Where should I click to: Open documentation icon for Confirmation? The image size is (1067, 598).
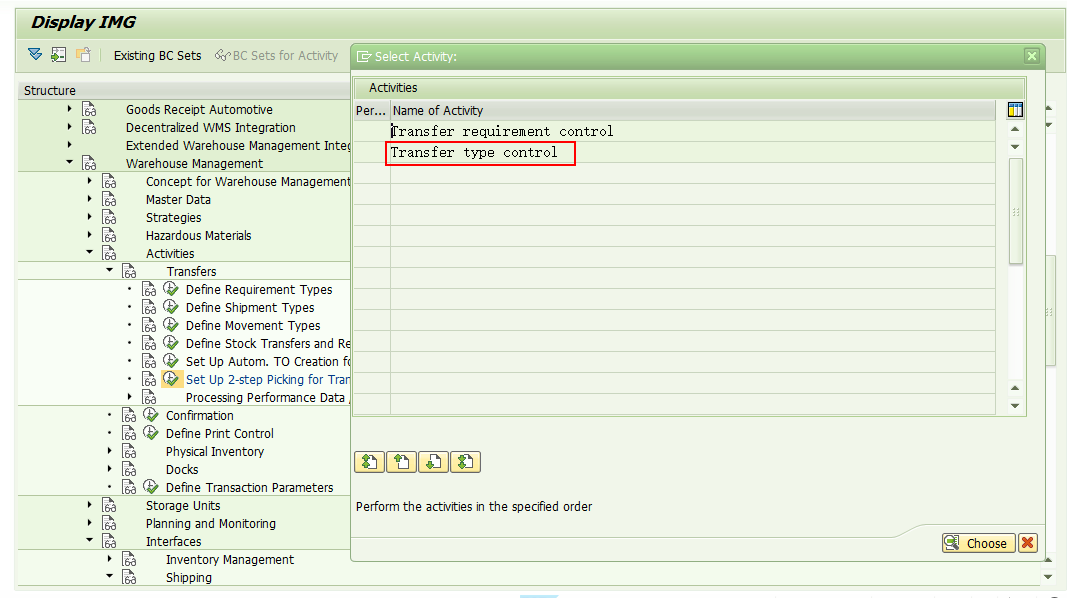point(129,415)
